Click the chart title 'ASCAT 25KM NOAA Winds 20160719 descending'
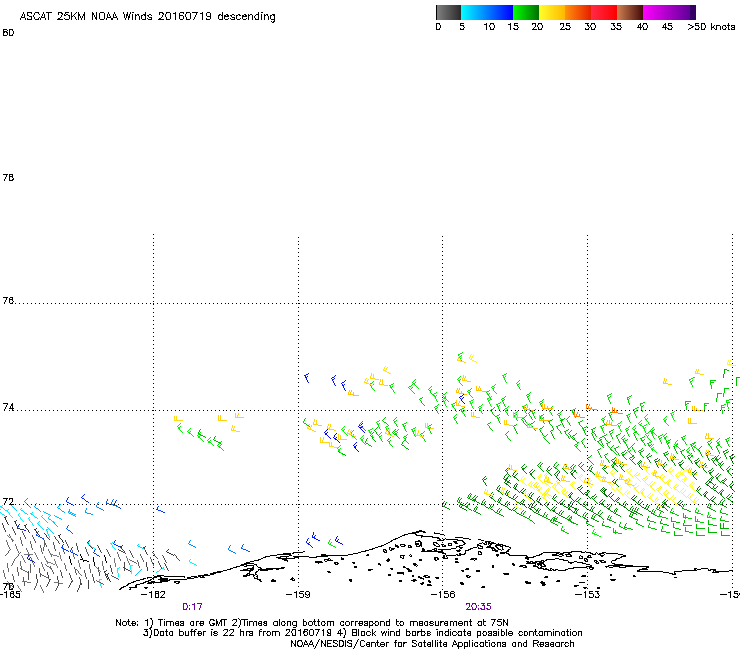 pyautogui.click(x=147, y=17)
